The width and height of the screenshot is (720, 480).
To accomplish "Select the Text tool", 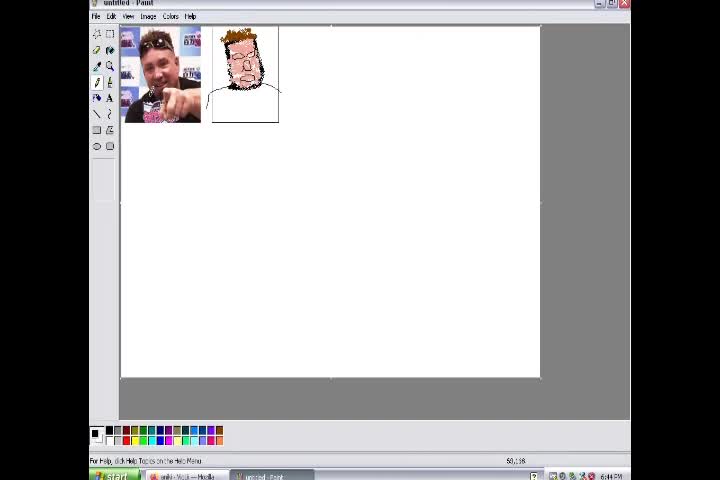I will pos(110,98).
